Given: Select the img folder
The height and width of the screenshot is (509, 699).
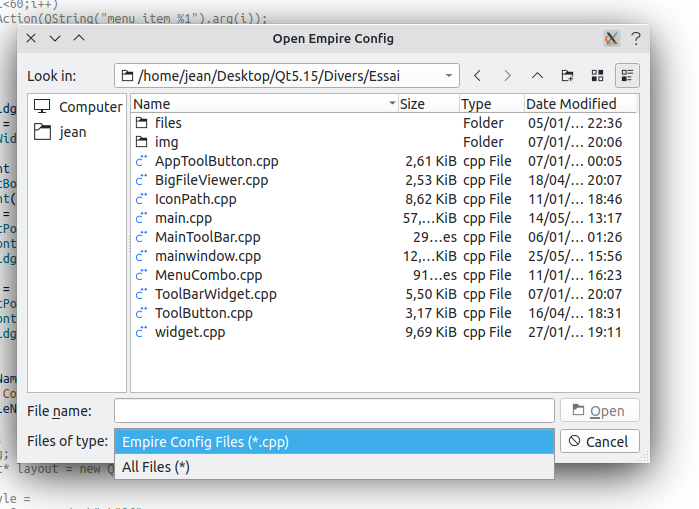Looking at the screenshot, I should [x=166, y=142].
